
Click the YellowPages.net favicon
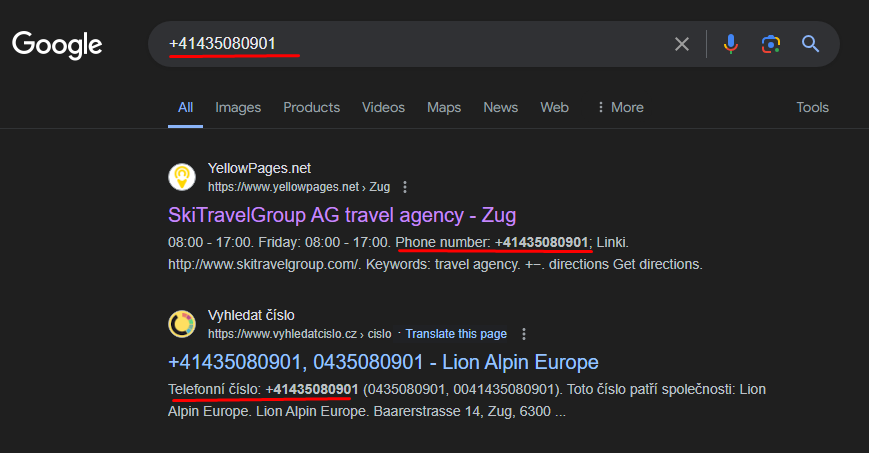click(x=182, y=177)
